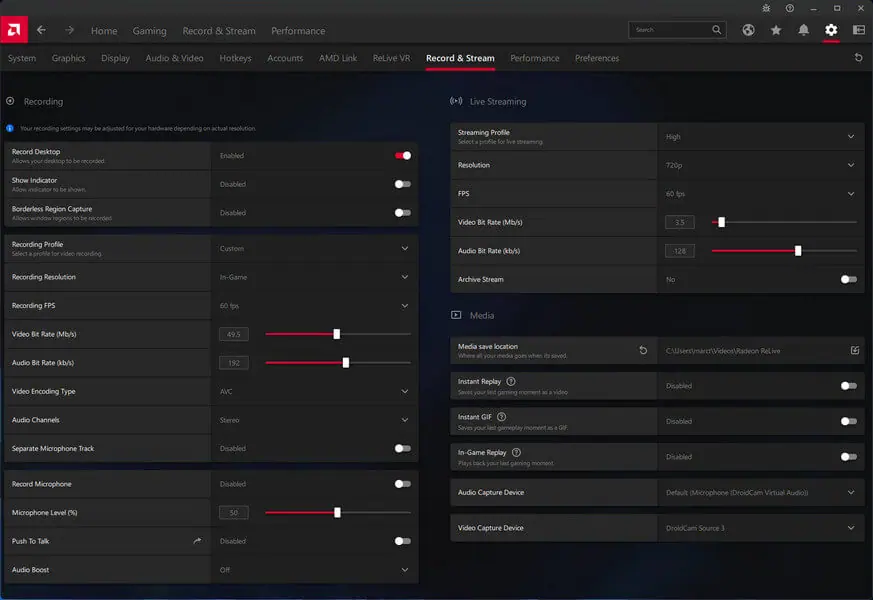Screen dimensions: 873x600
Task: Turn on Archive Stream toggle
Action: tap(849, 279)
